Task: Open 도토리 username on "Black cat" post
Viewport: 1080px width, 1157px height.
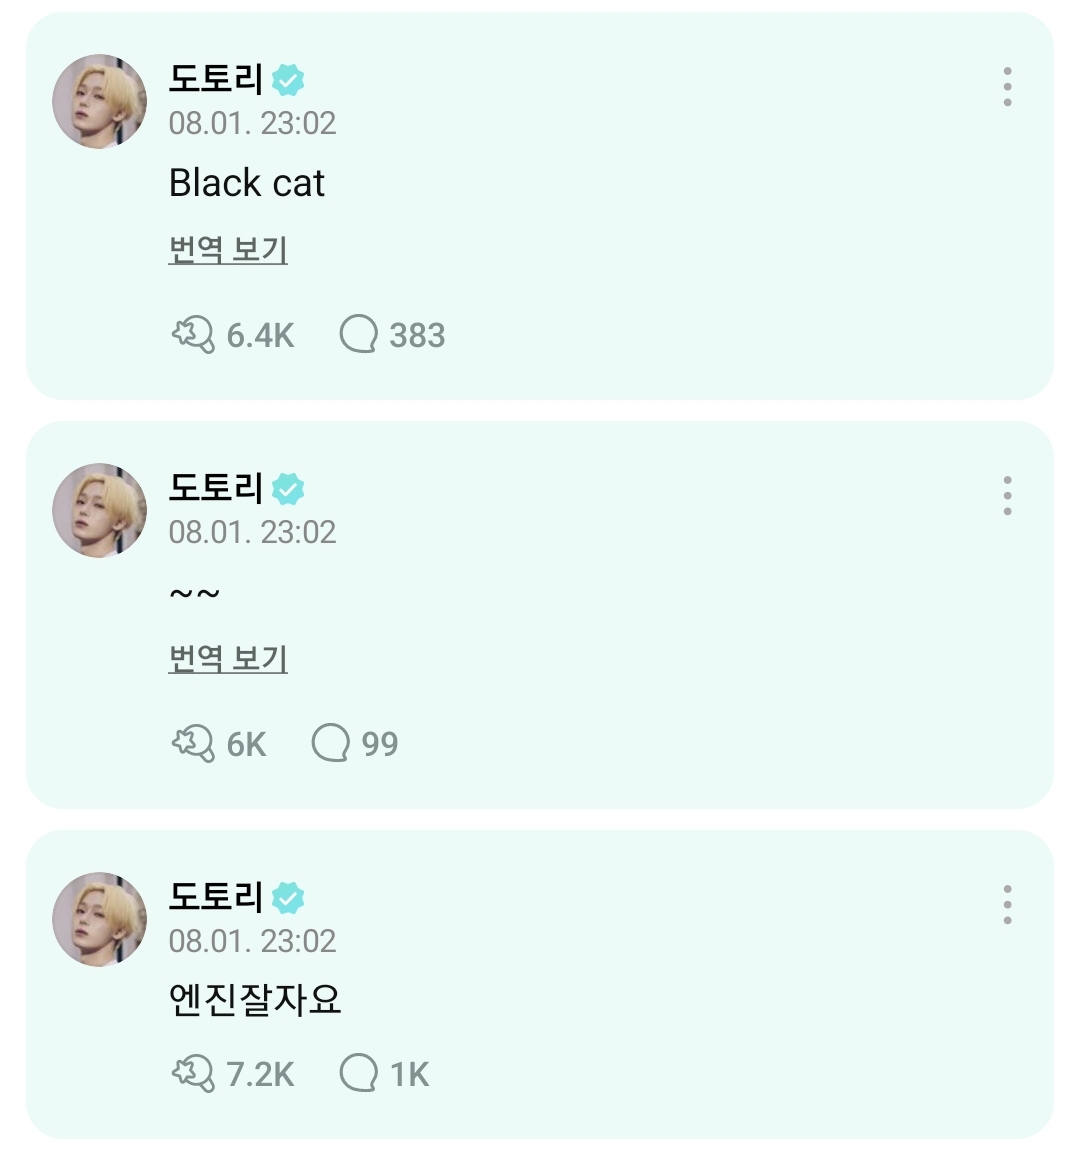Action: pyautogui.click(x=215, y=78)
